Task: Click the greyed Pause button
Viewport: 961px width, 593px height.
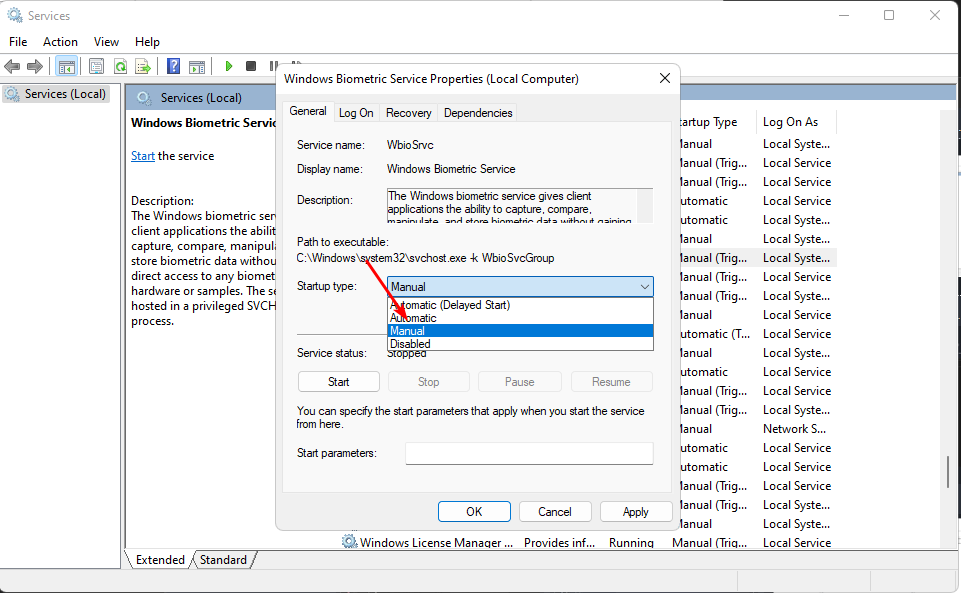Action: pos(519,382)
